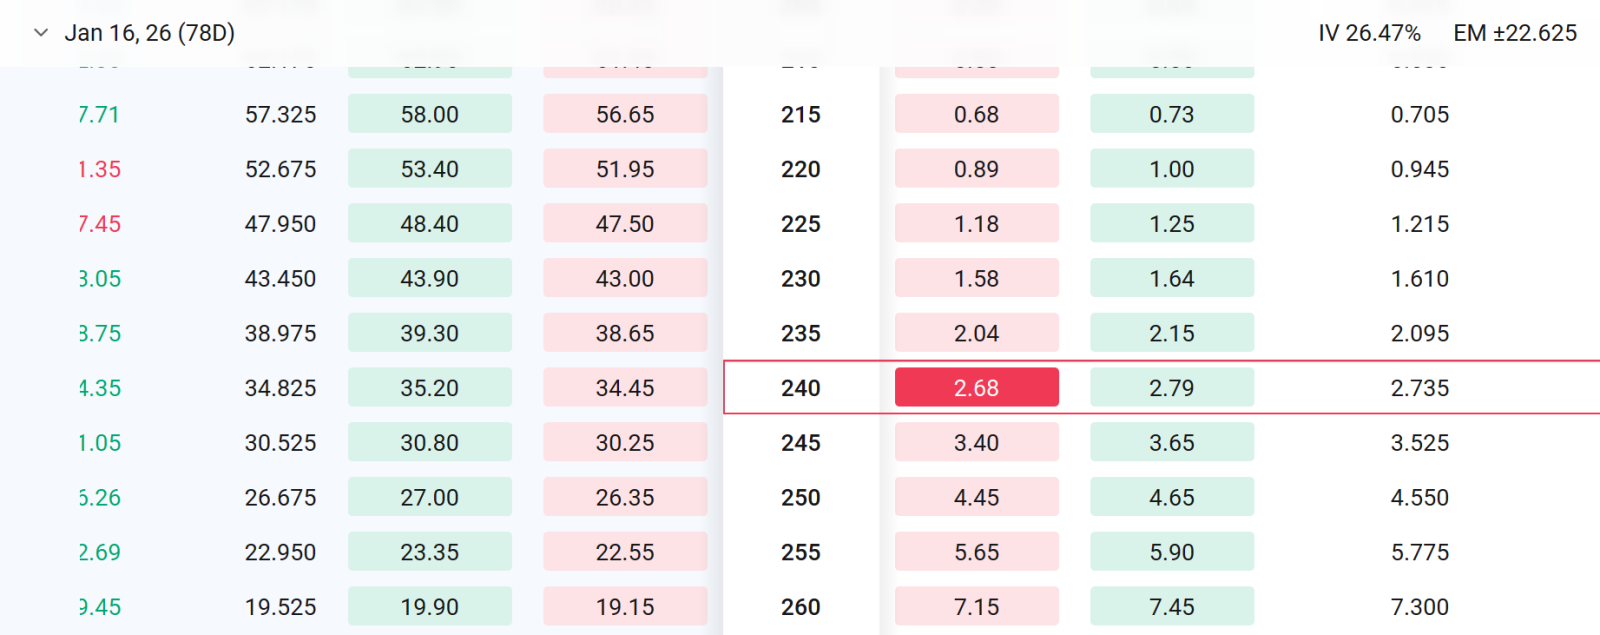Click the EM ±22.625 expected move label
1600x635 pixels.
(1515, 33)
